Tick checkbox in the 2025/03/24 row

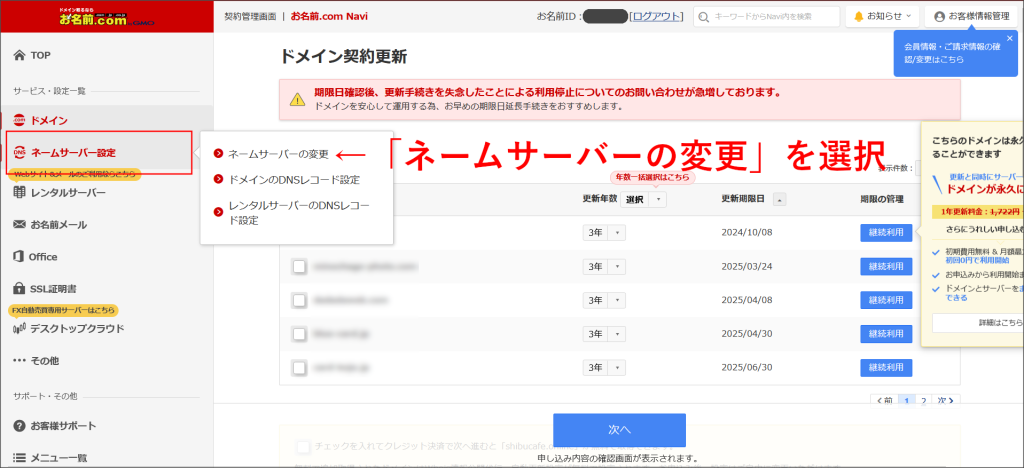click(299, 266)
